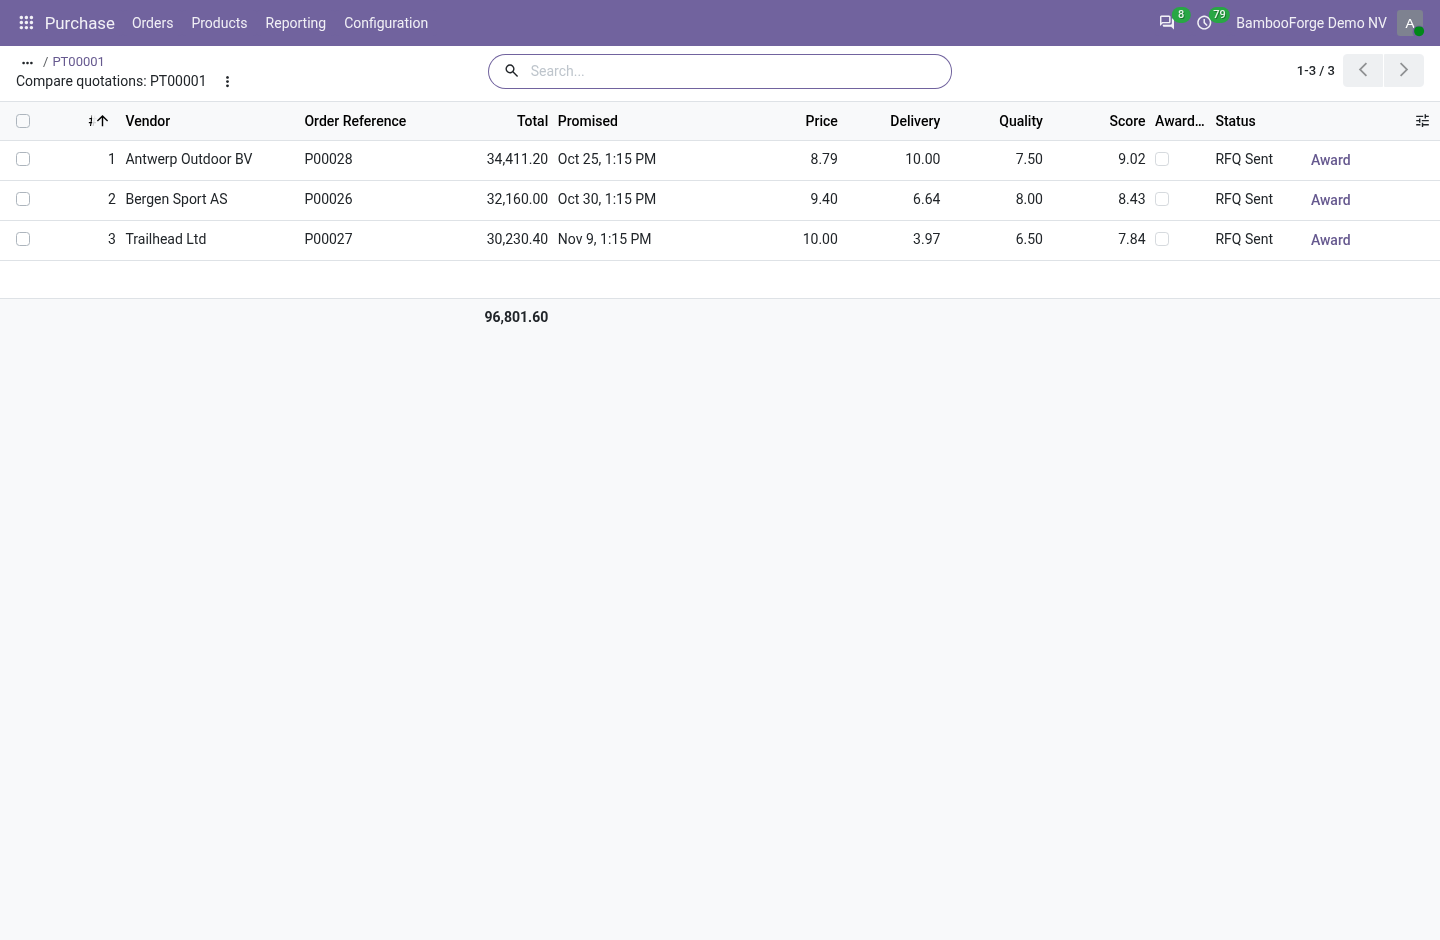Sort by Delivery column header
Screen dimensions: 1440x940
[915, 121]
